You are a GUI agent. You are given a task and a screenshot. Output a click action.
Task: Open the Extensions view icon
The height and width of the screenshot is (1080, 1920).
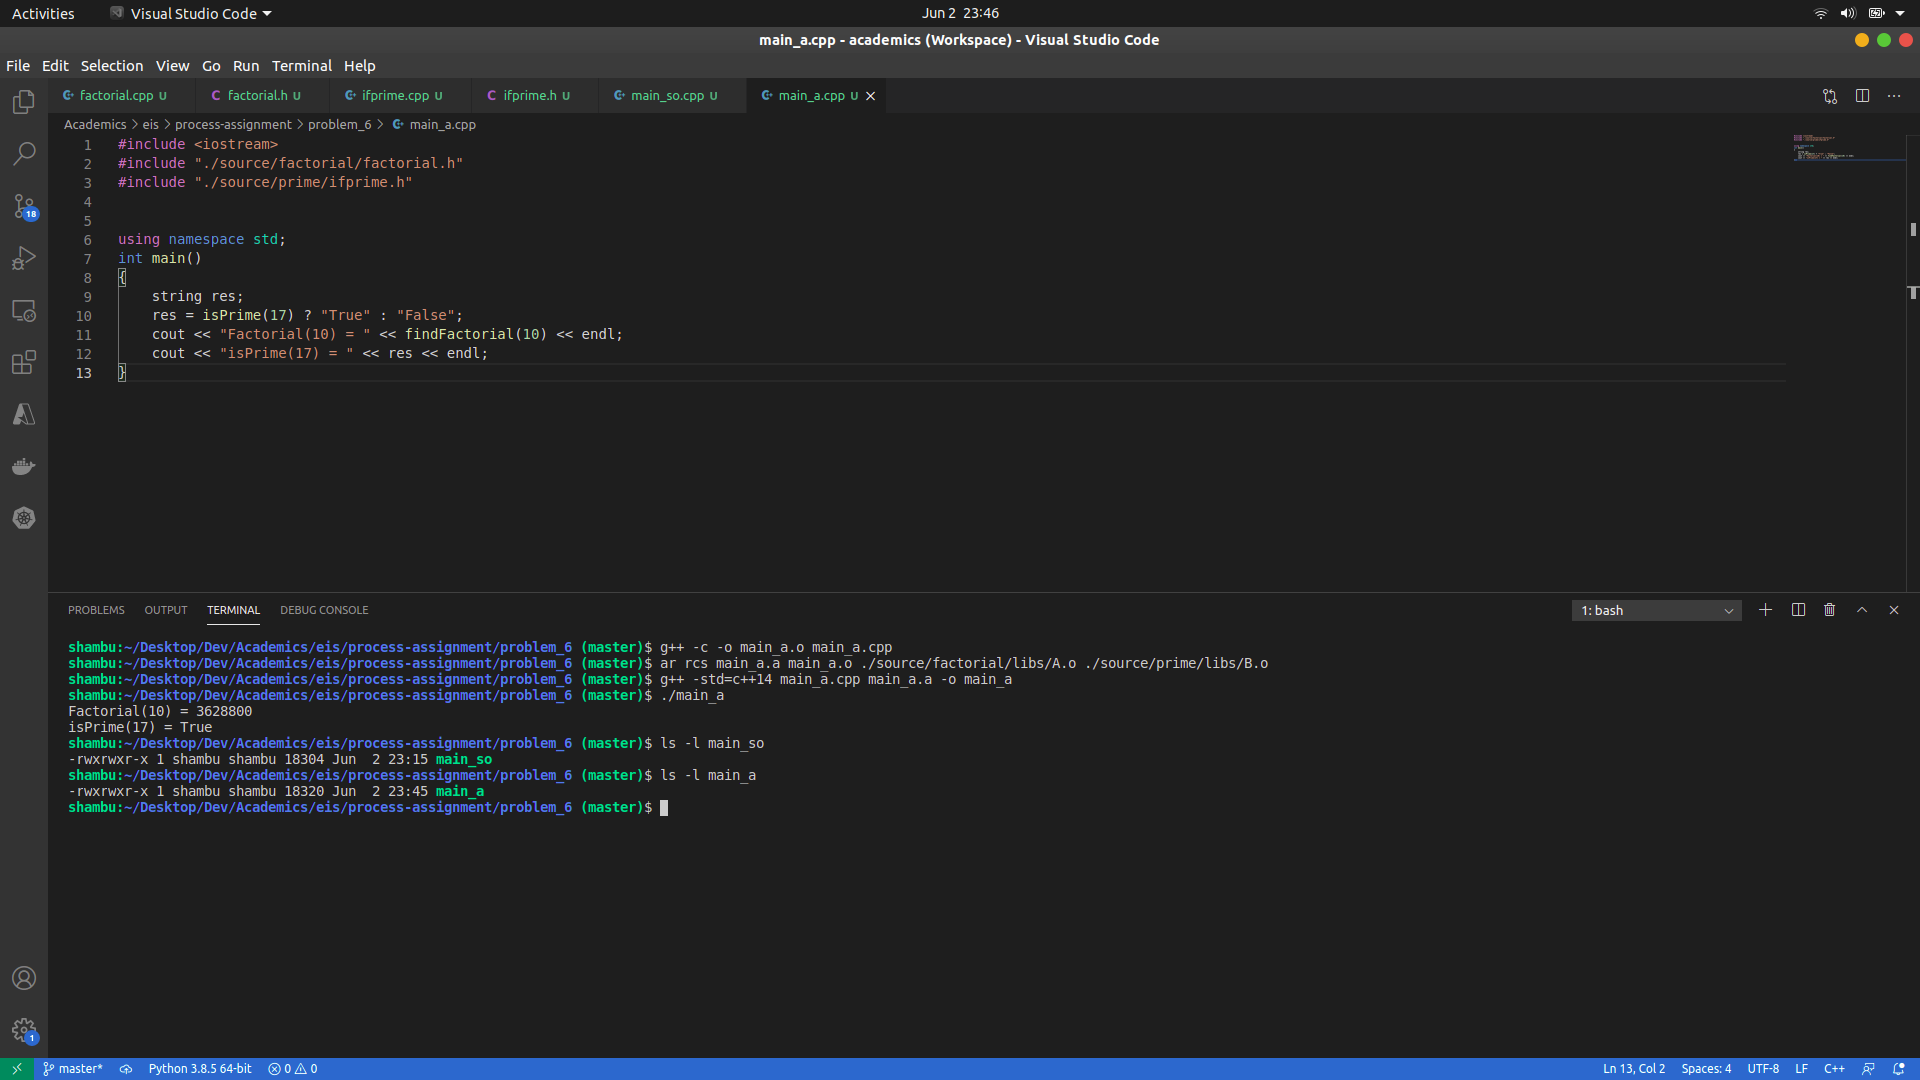coord(24,362)
